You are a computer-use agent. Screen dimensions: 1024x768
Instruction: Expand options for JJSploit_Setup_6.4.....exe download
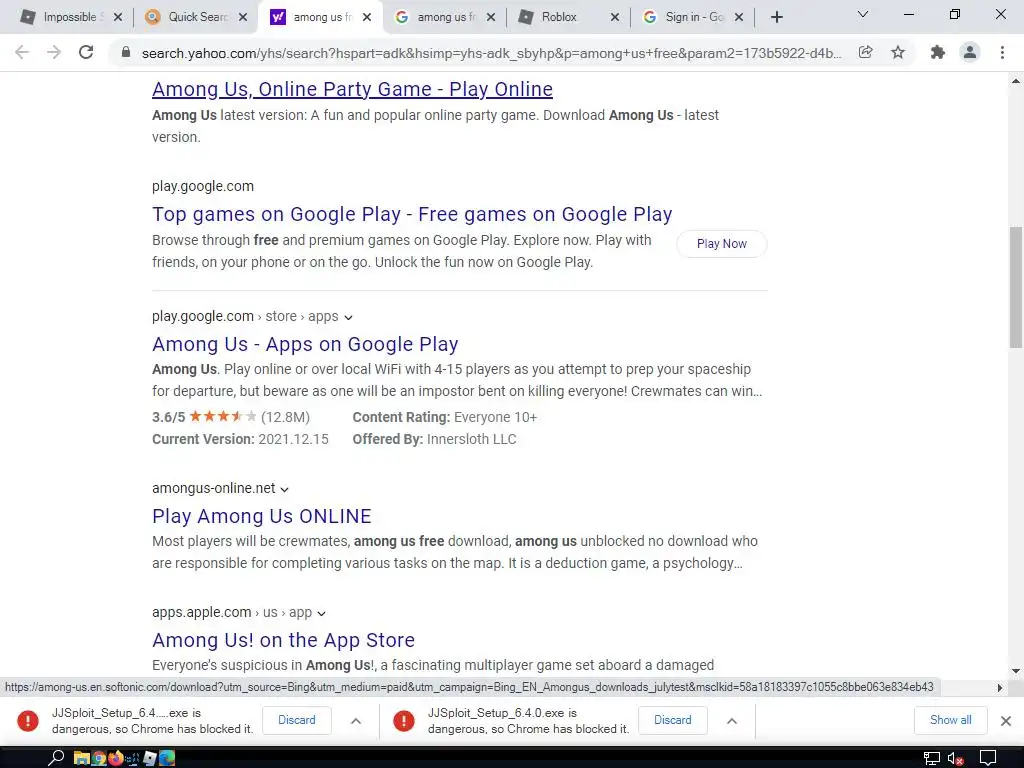click(356, 720)
